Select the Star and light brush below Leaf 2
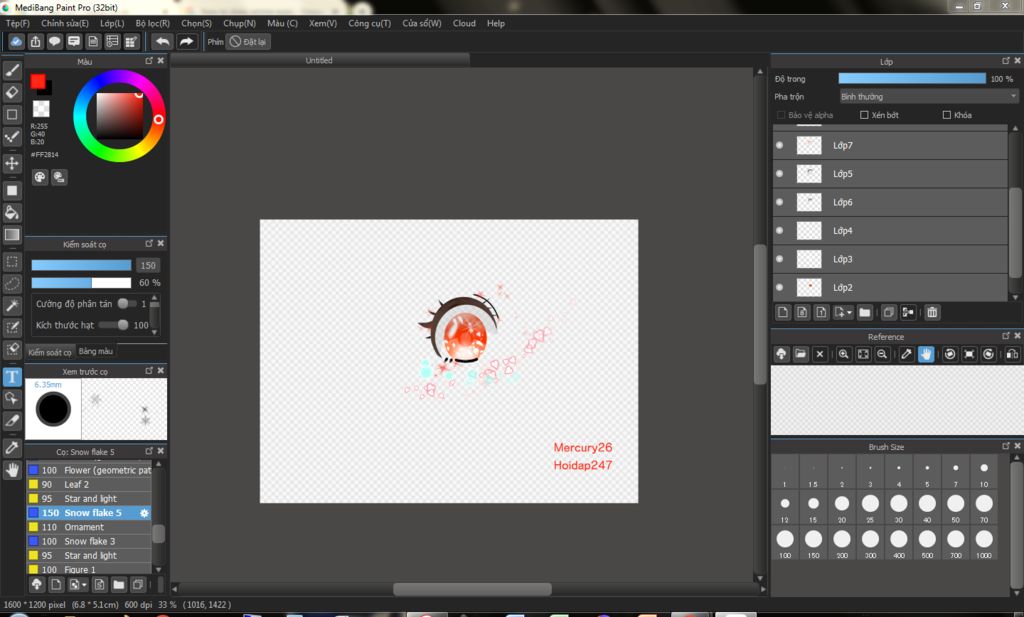 [90, 499]
